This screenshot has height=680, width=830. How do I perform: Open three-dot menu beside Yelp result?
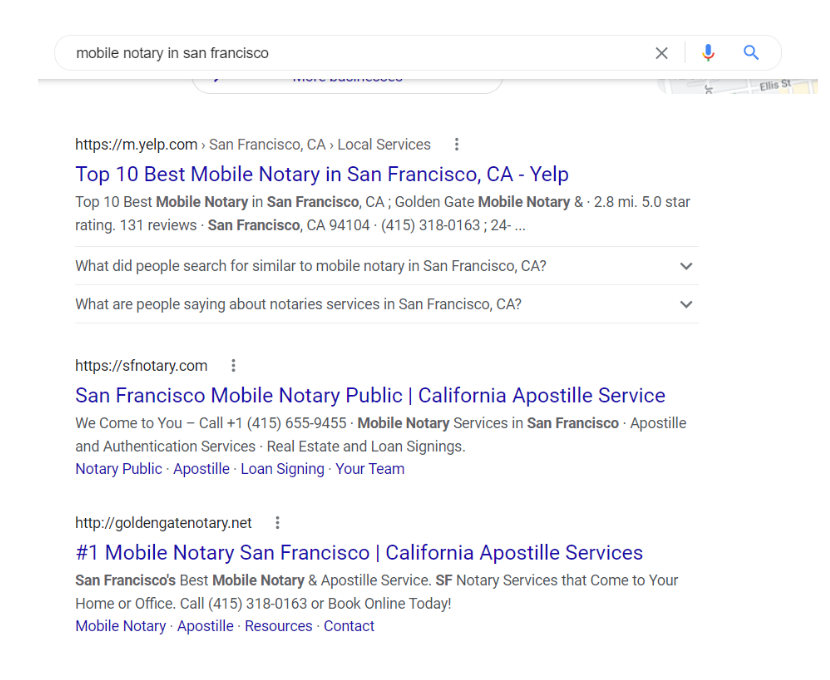(x=457, y=145)
